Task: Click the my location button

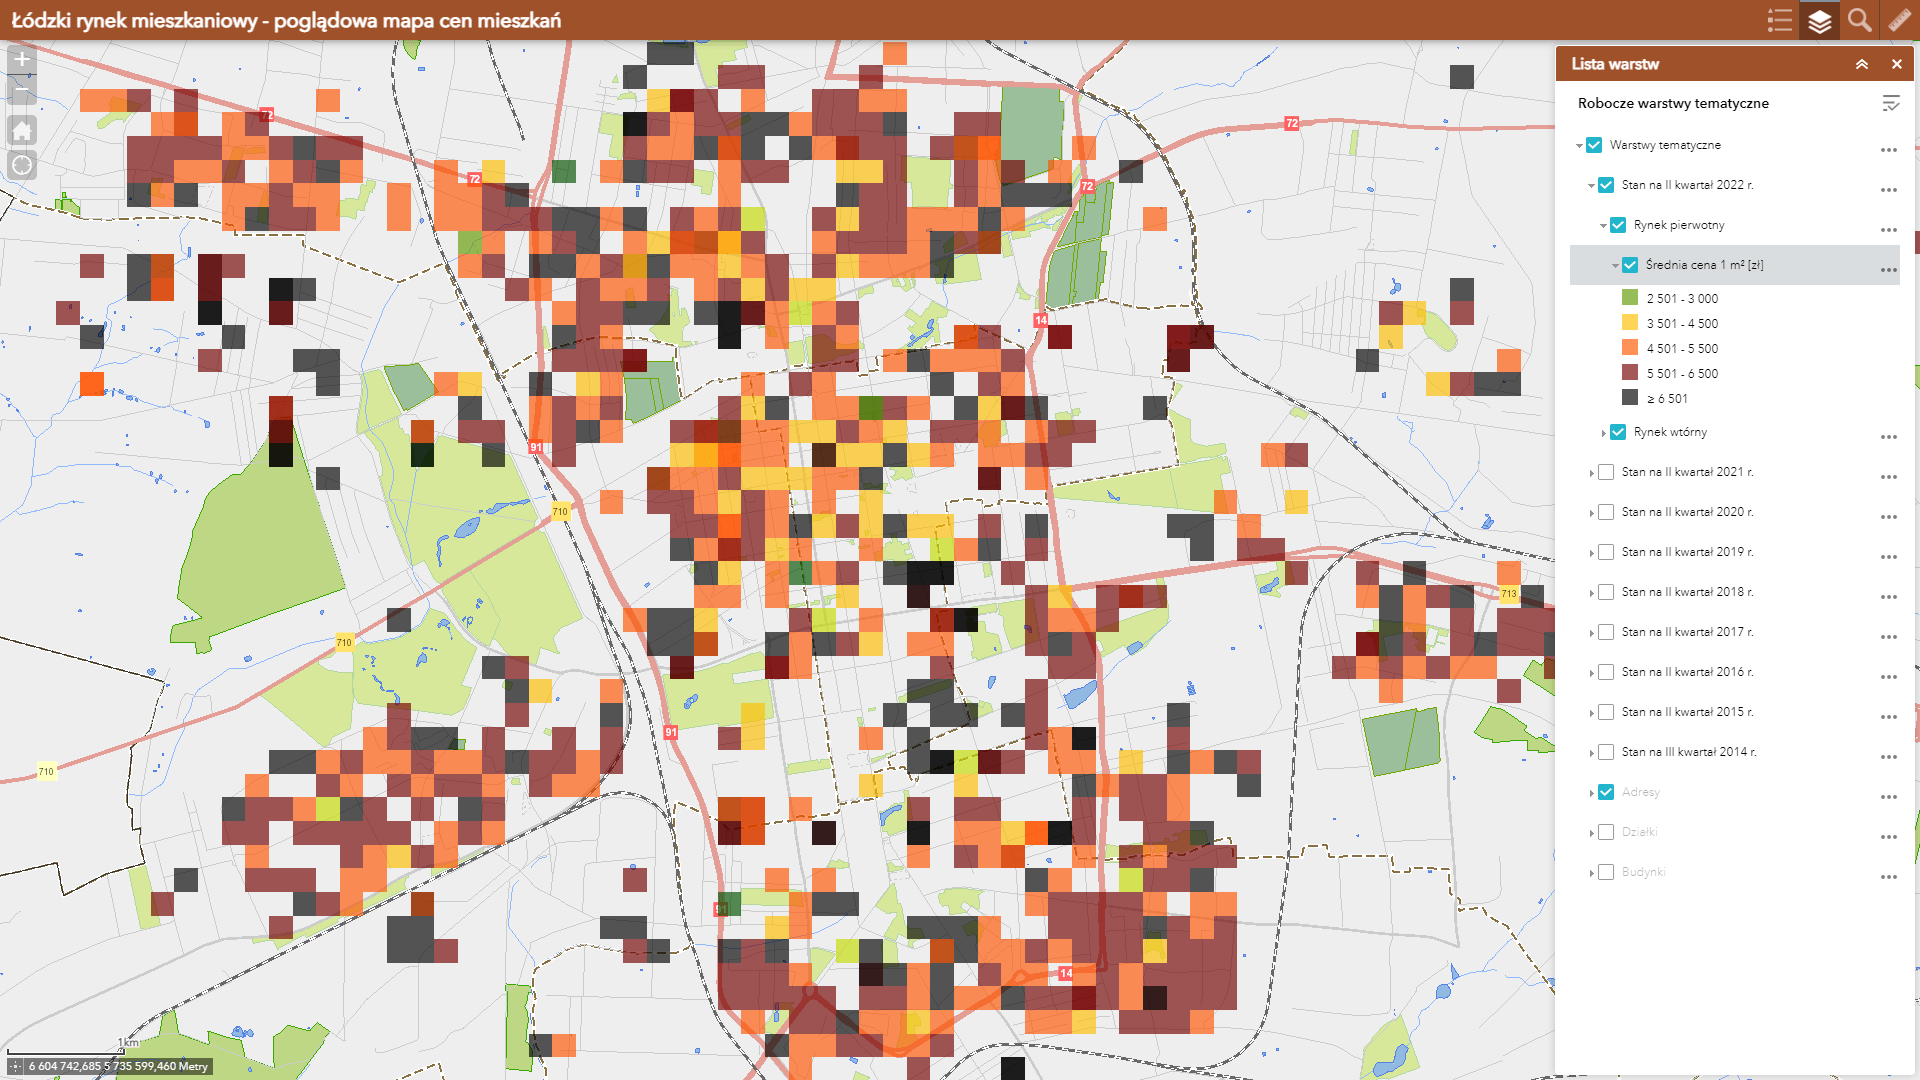Action: pos(21,165)
